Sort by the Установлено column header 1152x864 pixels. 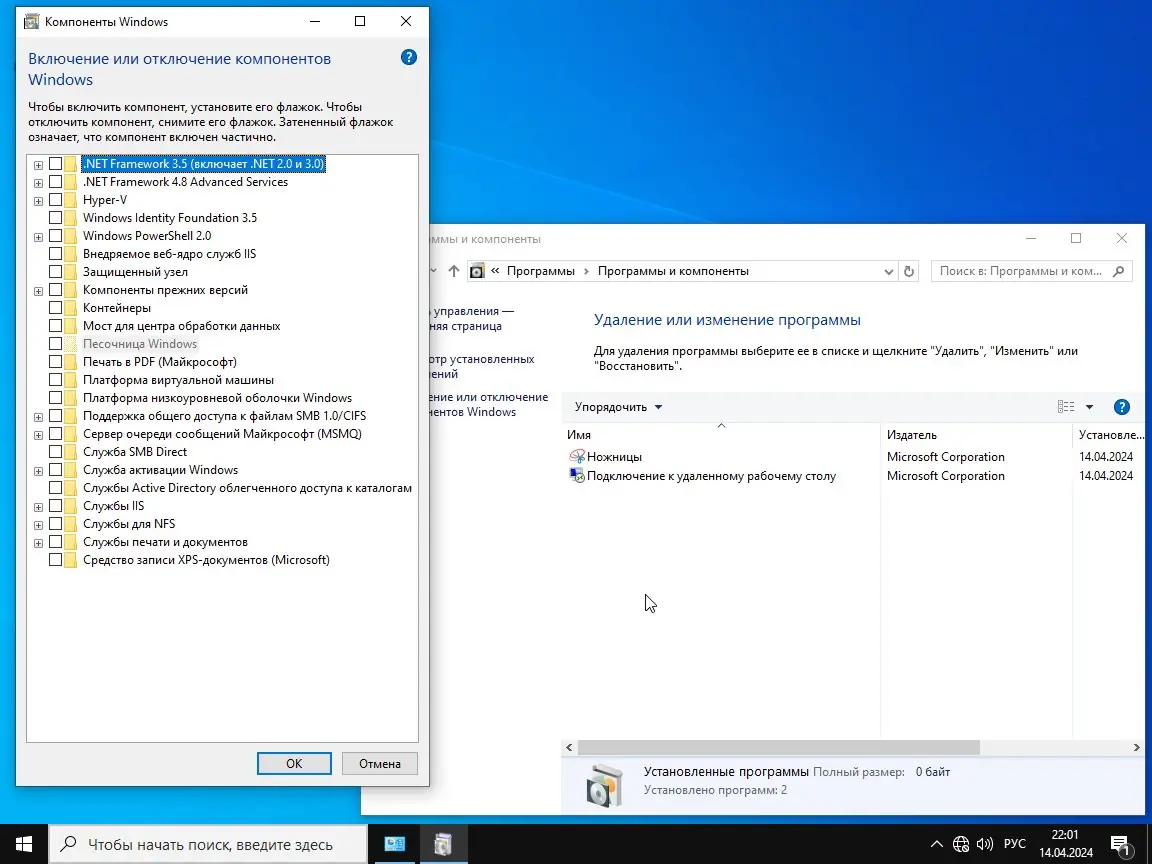[1111, 435]
